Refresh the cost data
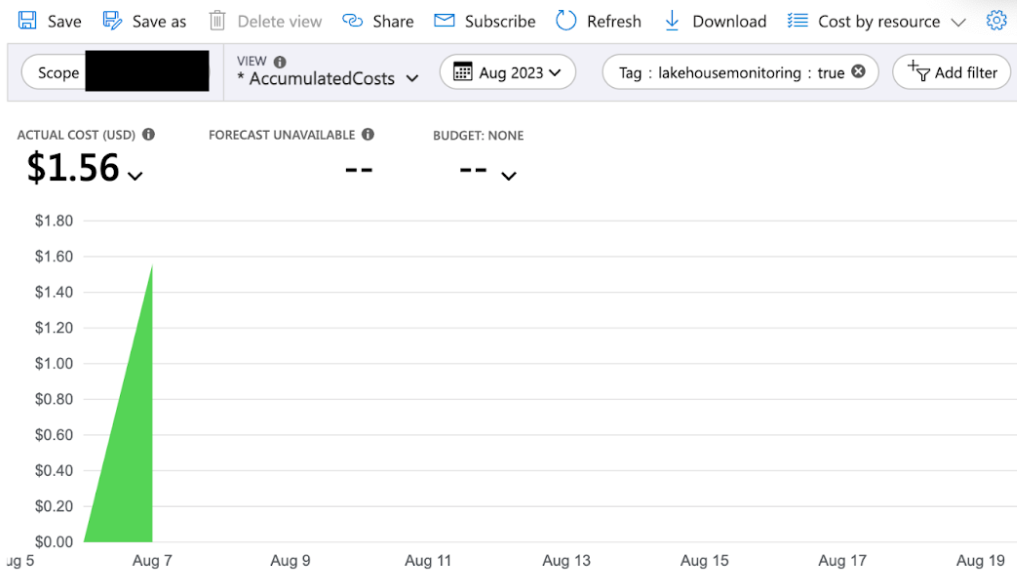1017x580 pixels. [x=566, y=20]
